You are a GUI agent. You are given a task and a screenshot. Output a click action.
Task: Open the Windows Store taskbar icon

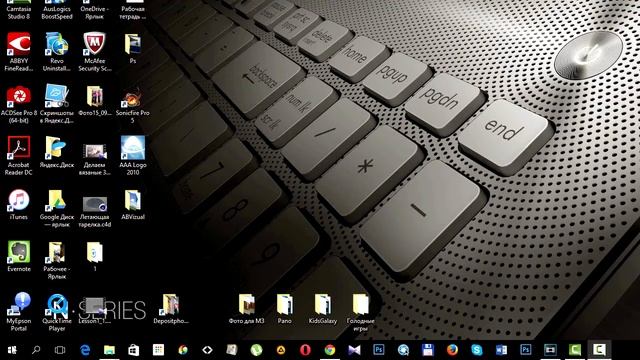[134, 350]
